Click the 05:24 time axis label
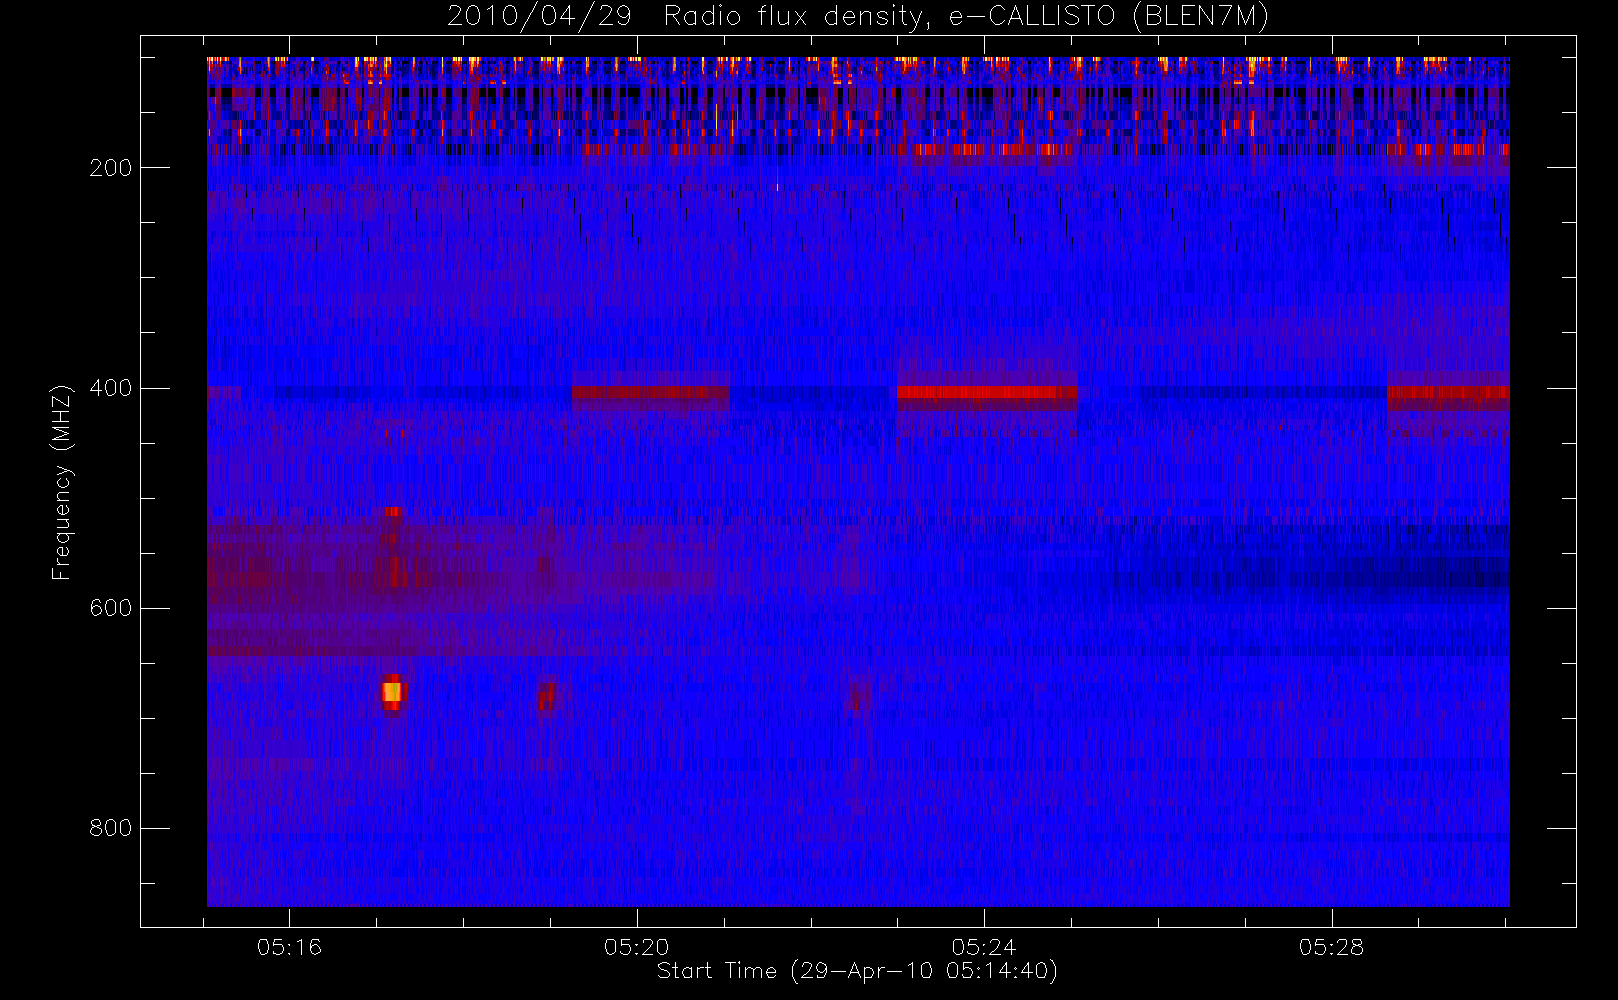 [984, 946]
